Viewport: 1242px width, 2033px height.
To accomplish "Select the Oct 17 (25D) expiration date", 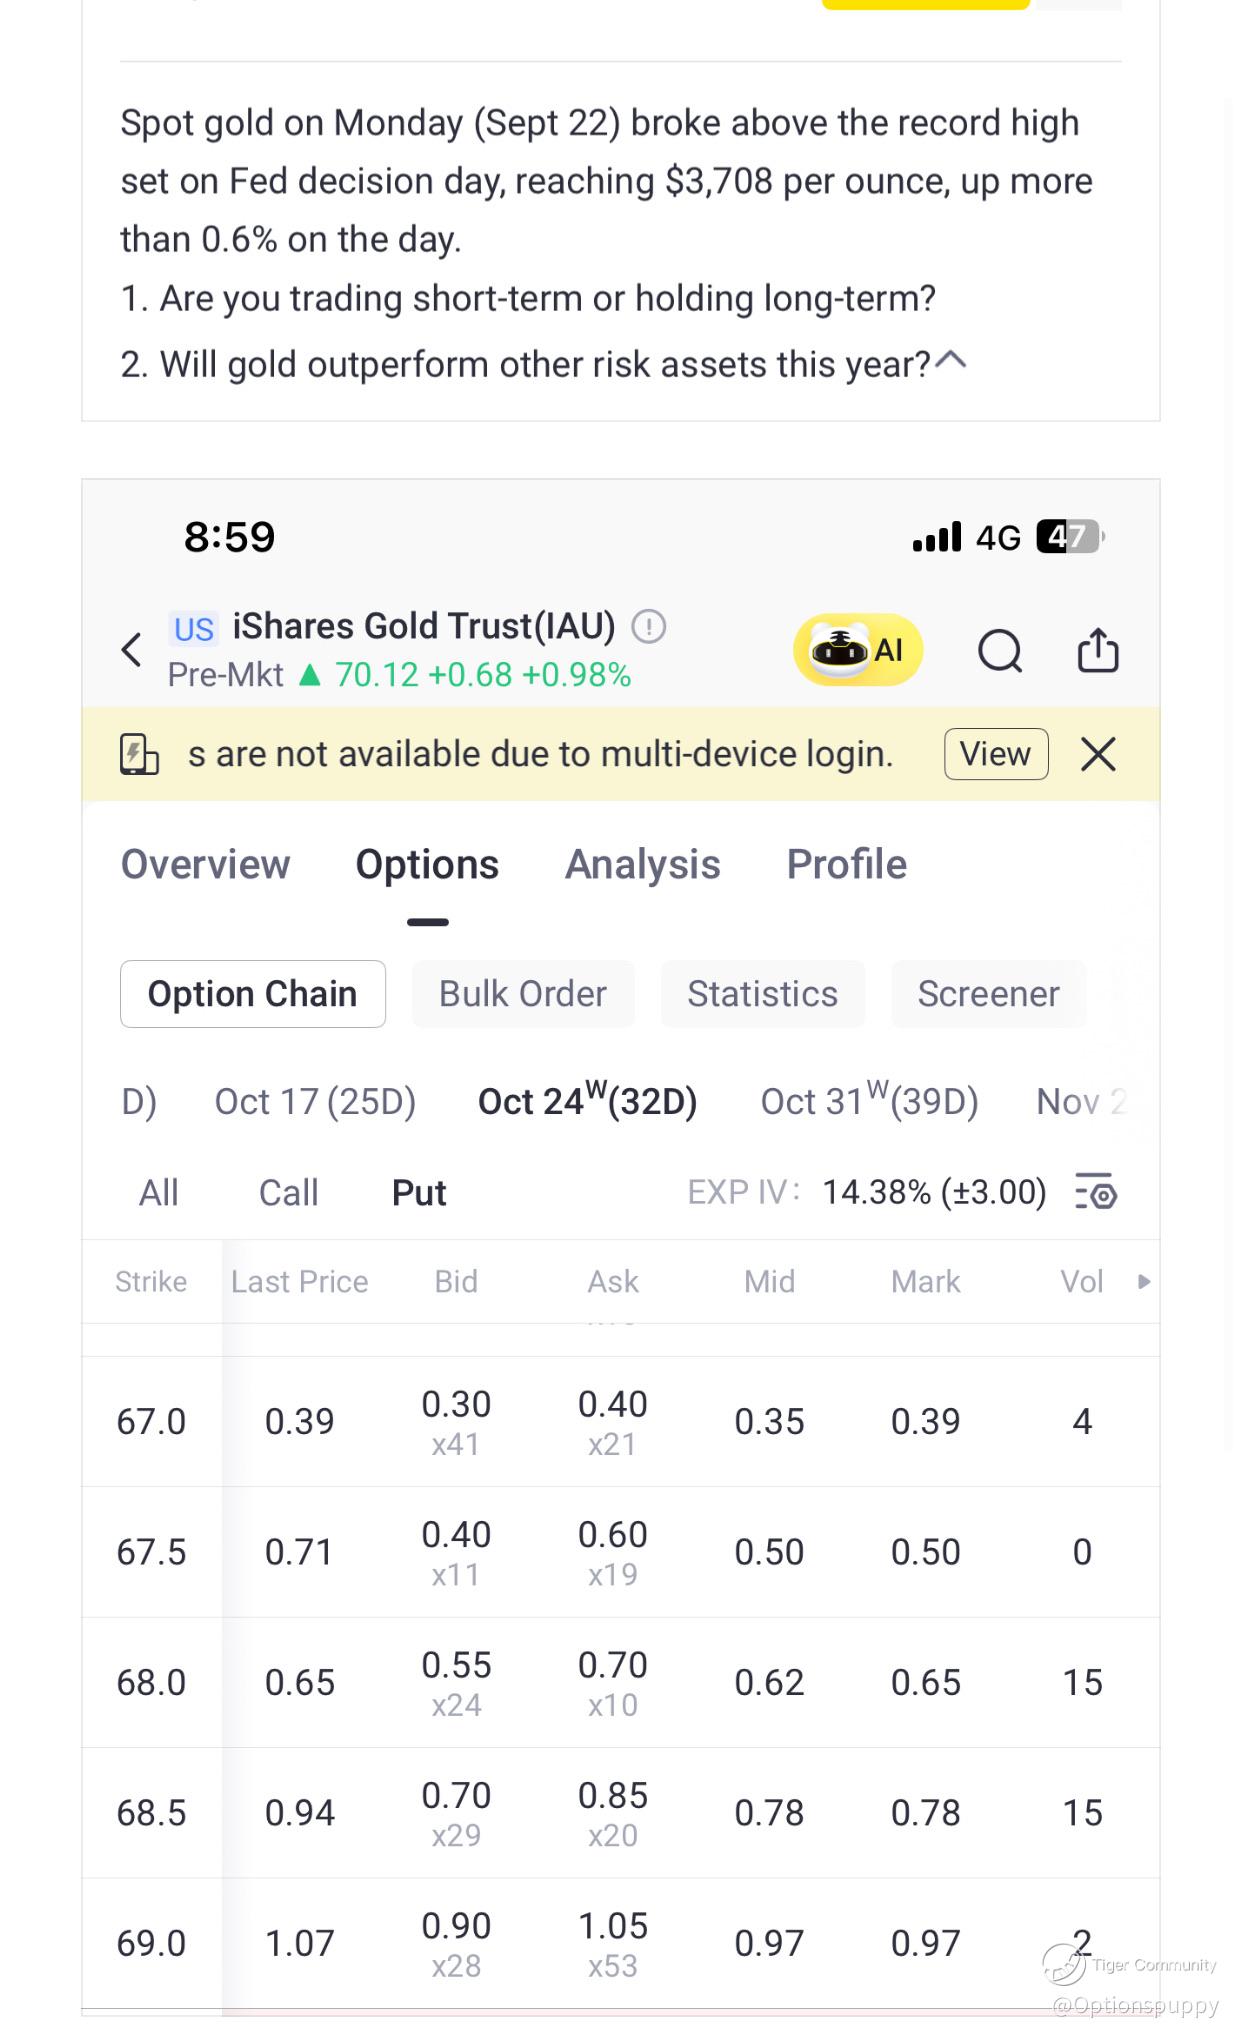I will point(315,1102).
